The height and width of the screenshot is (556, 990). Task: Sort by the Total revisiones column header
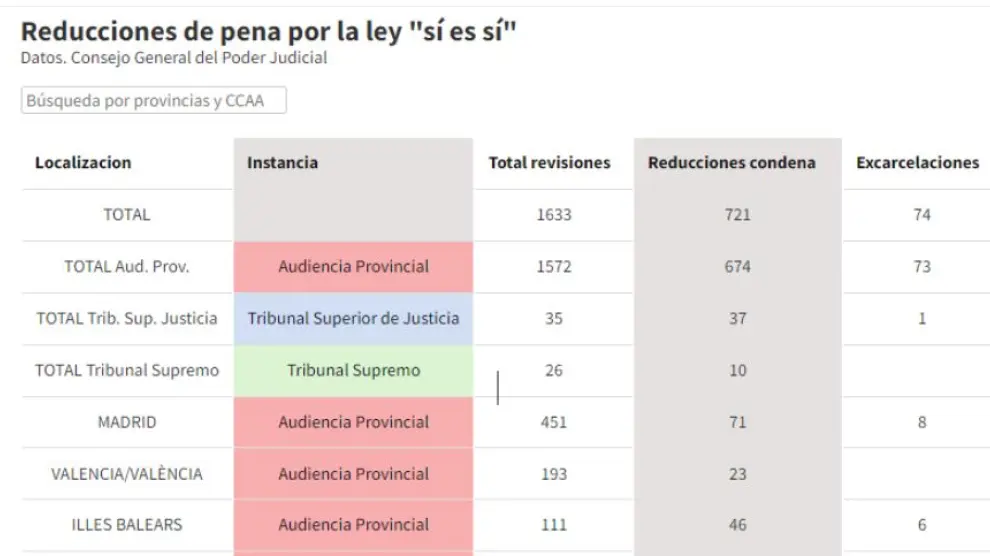549,163
